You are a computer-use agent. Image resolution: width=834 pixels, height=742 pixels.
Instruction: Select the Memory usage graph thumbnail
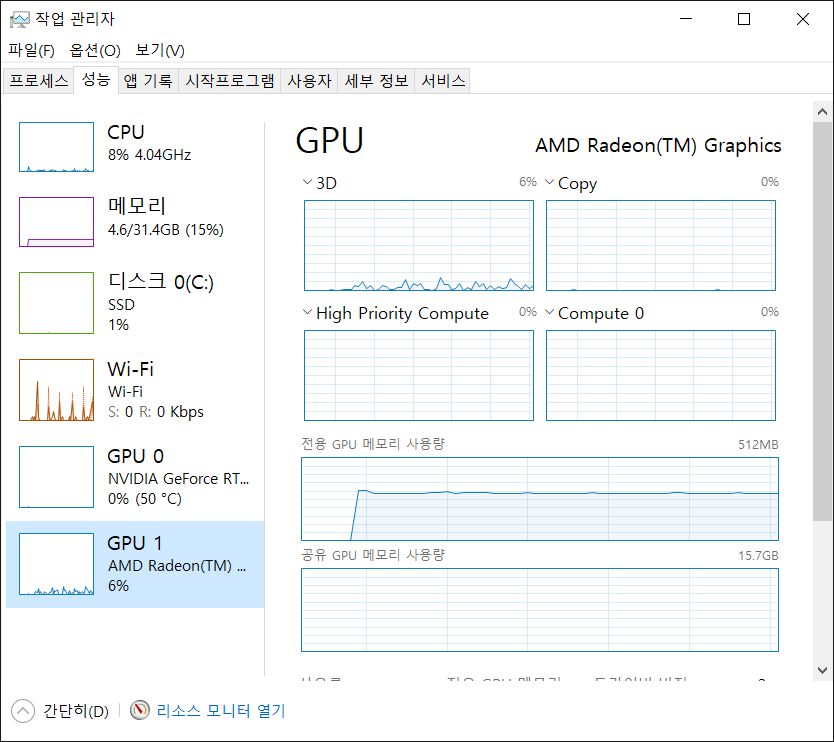[56, 221]
